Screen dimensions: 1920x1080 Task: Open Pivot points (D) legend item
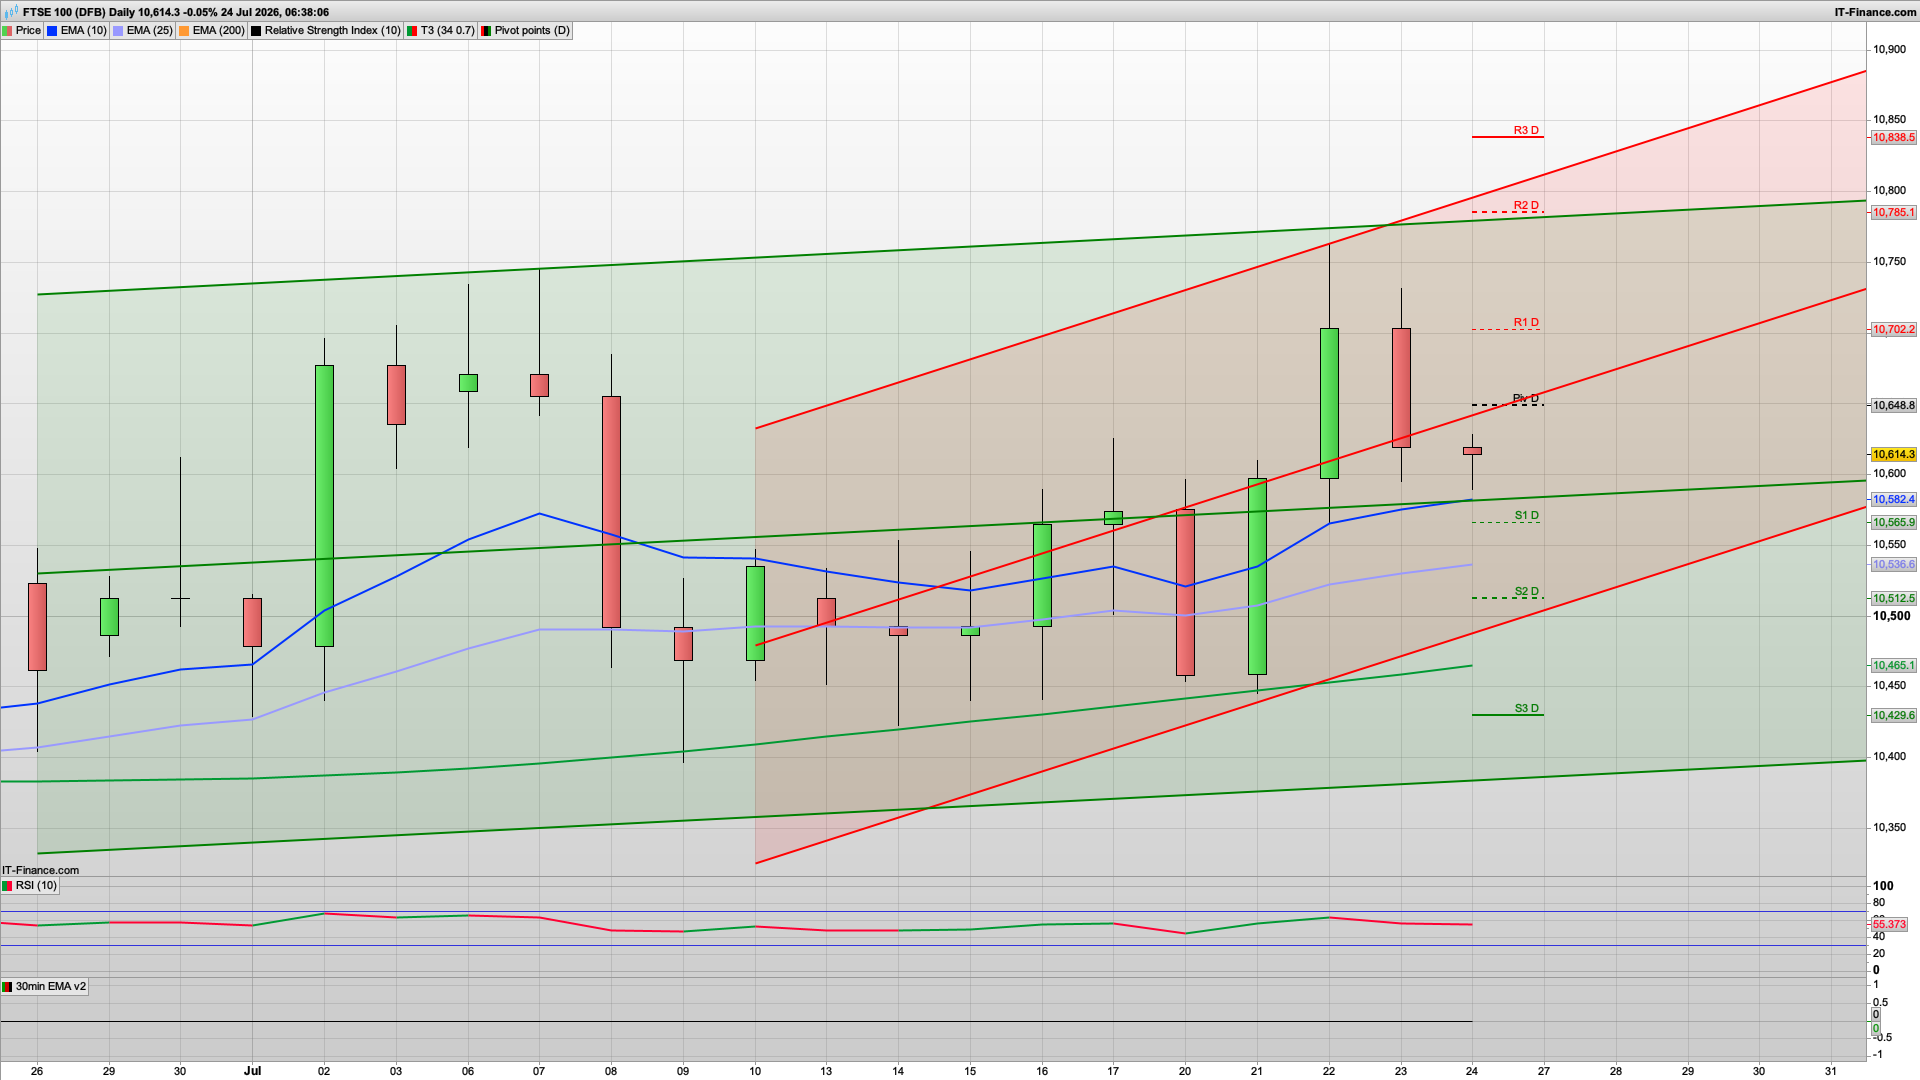526,31
